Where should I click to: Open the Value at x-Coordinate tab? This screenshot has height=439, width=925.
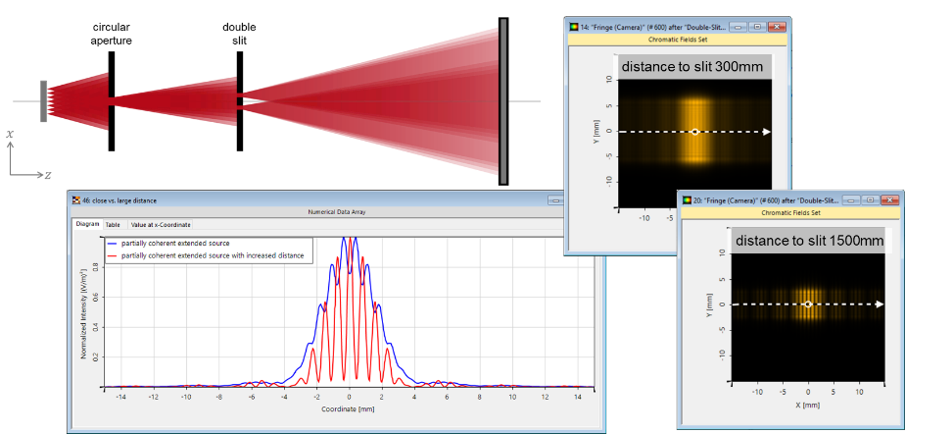tap(160, 225)
